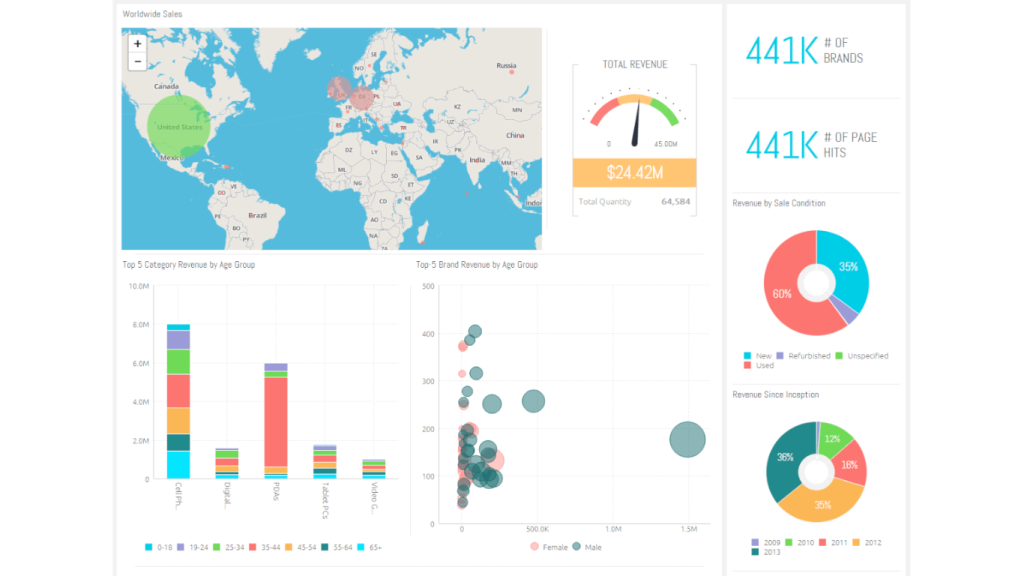Zoom in on the Worldwide Sales map
1024x576 pixels.
pyautogui.click(x=137, y=44)
